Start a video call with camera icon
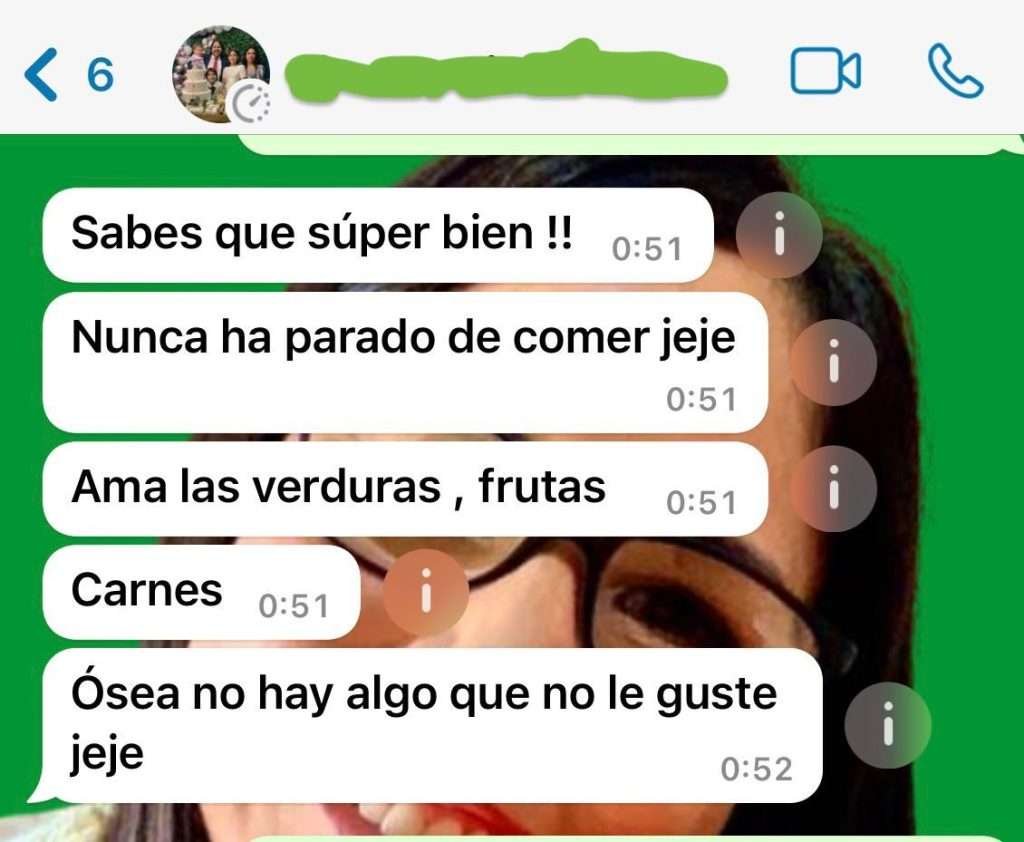The image size is (1024, 842). (825, 72)
